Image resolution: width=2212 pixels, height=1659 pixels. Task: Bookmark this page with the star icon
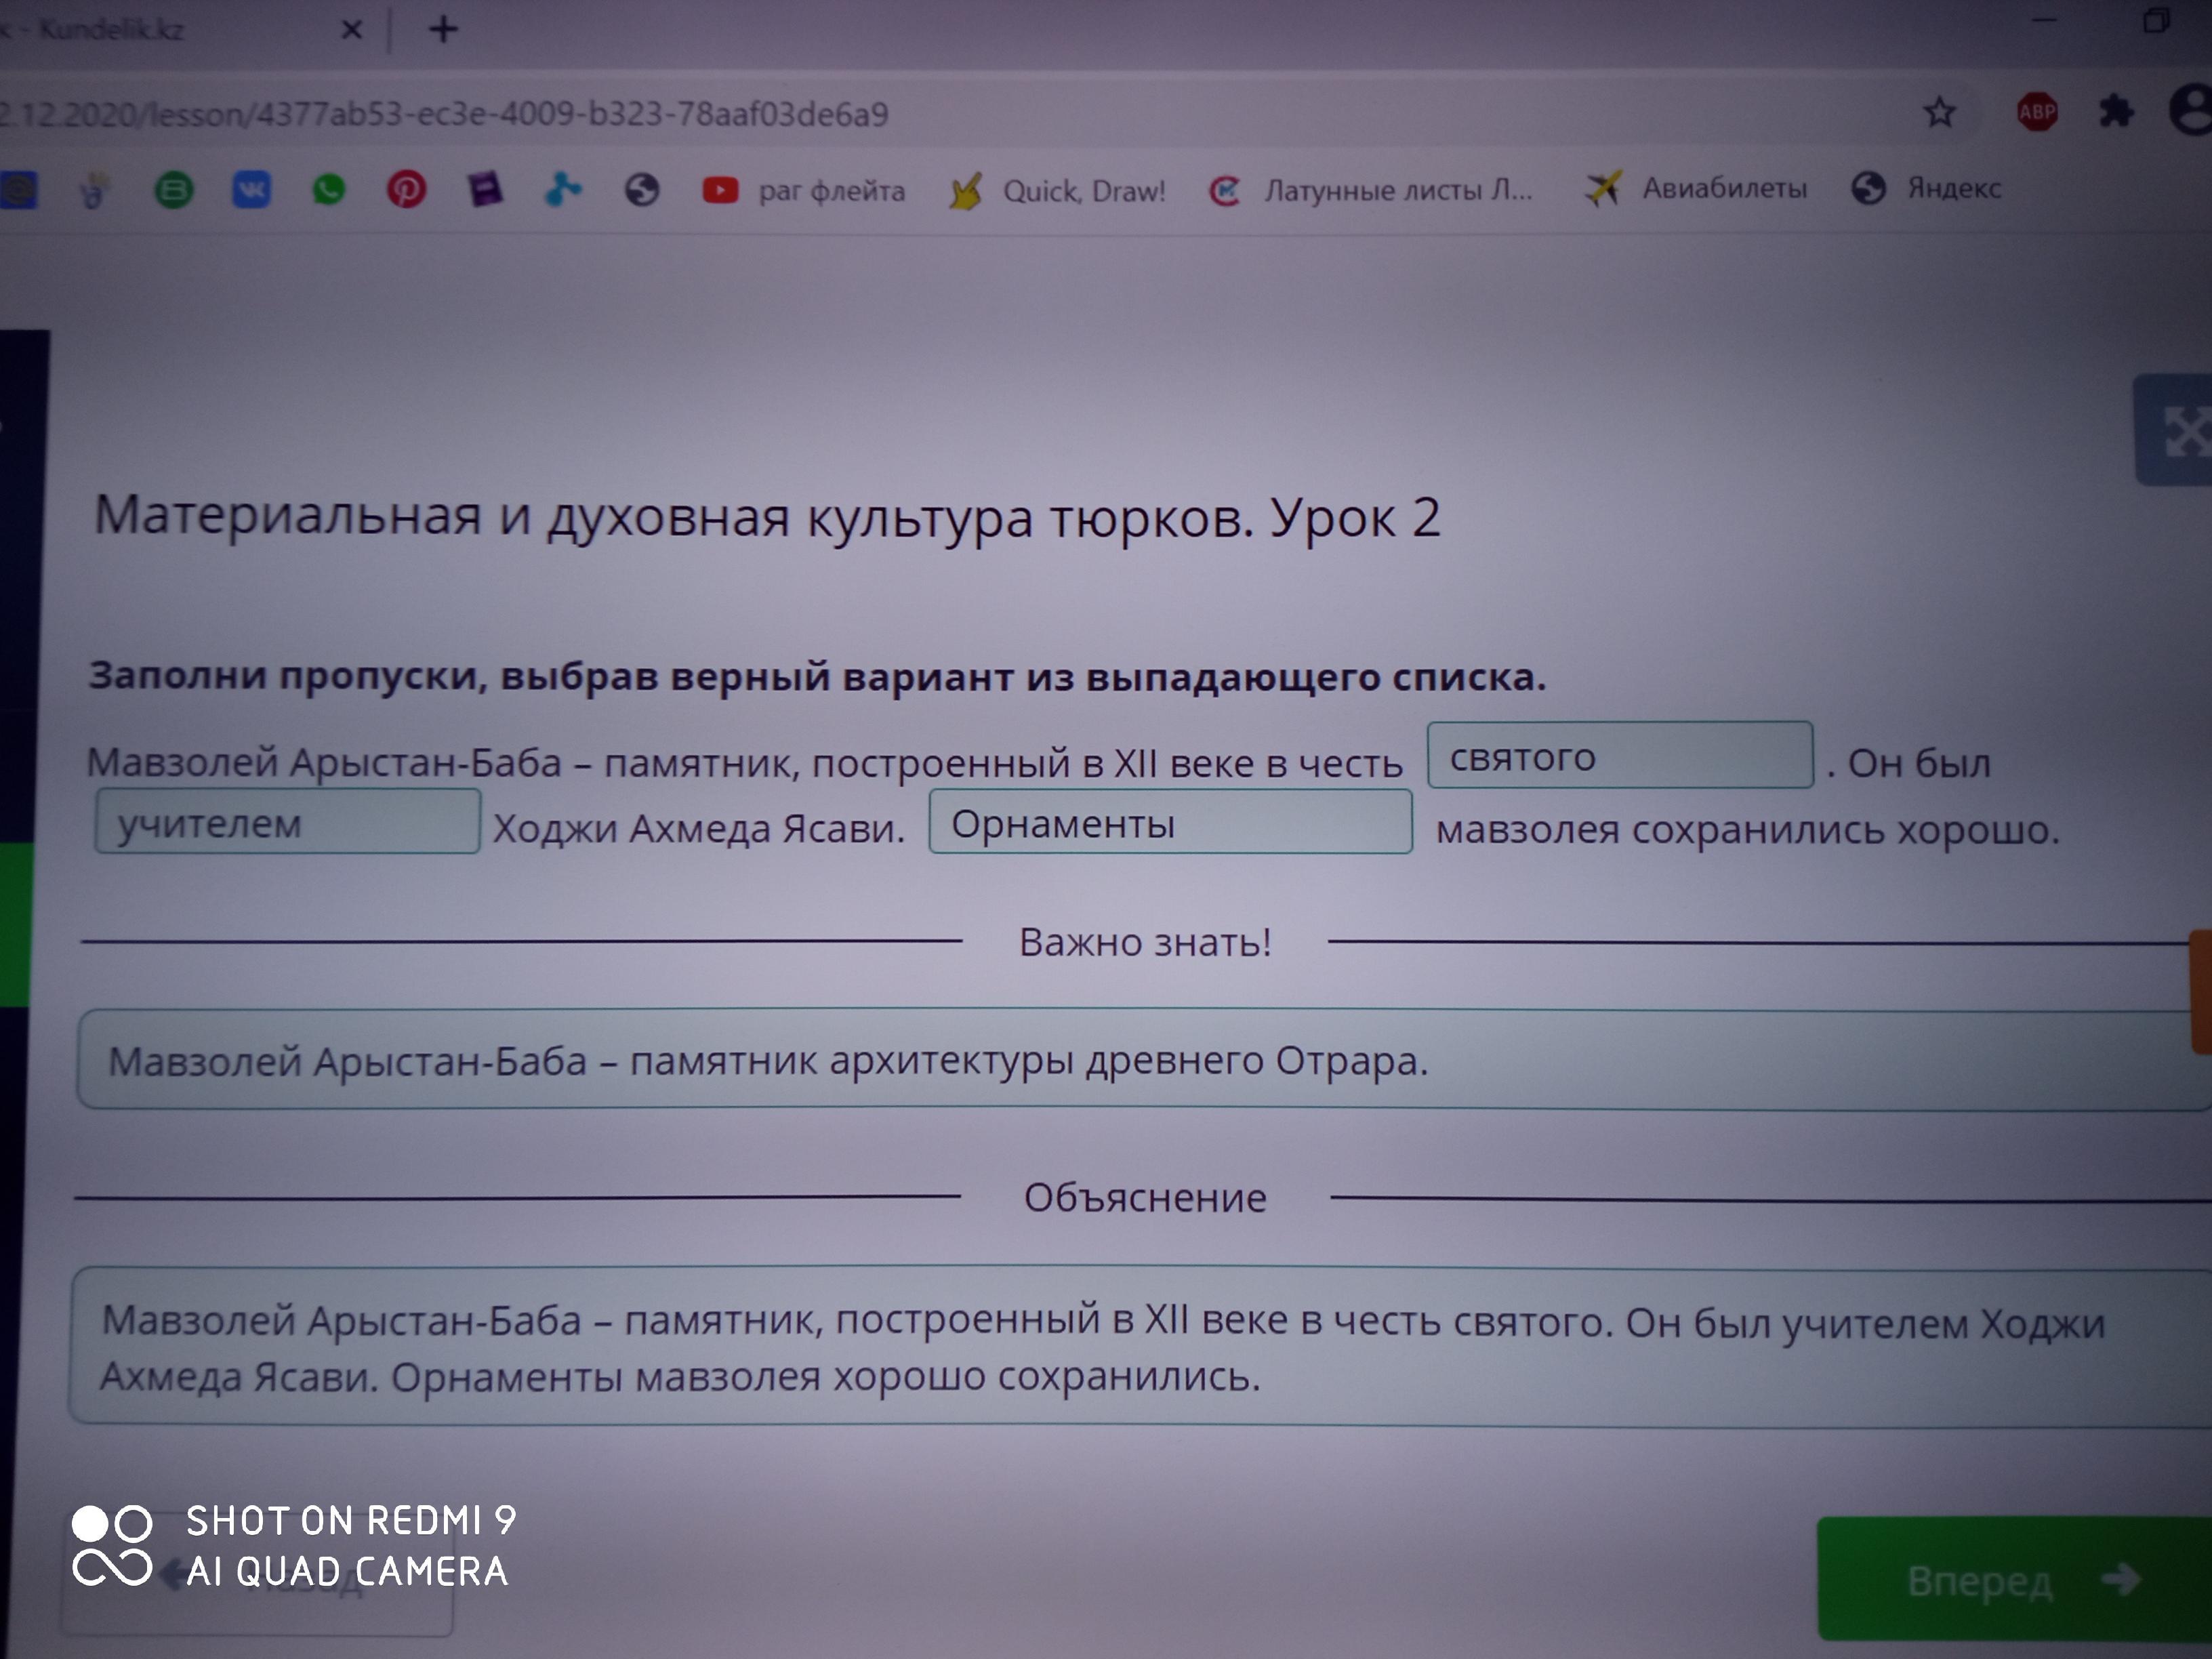1940,112
